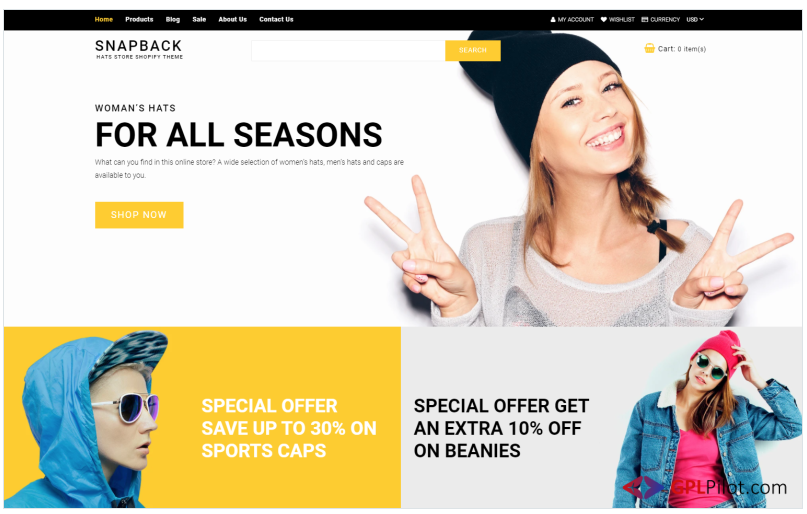The width and height of the screenshot is (807, 514).
Task: Expand the USD currency dropdown
Action: point(695,20)
